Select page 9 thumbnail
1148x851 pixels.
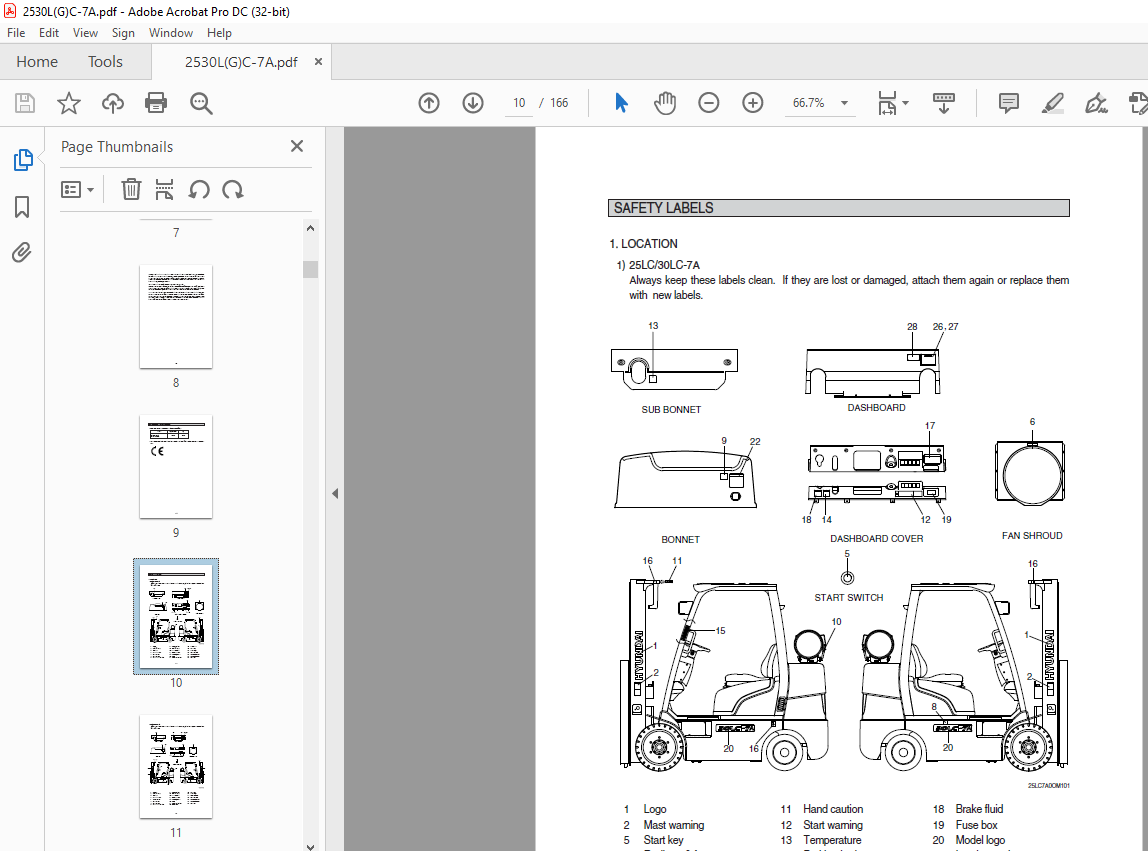176,467
